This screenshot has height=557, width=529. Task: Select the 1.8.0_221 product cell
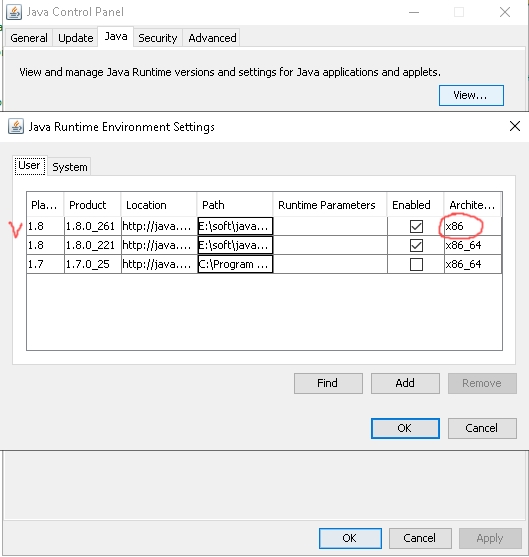[x=93, y=245]
